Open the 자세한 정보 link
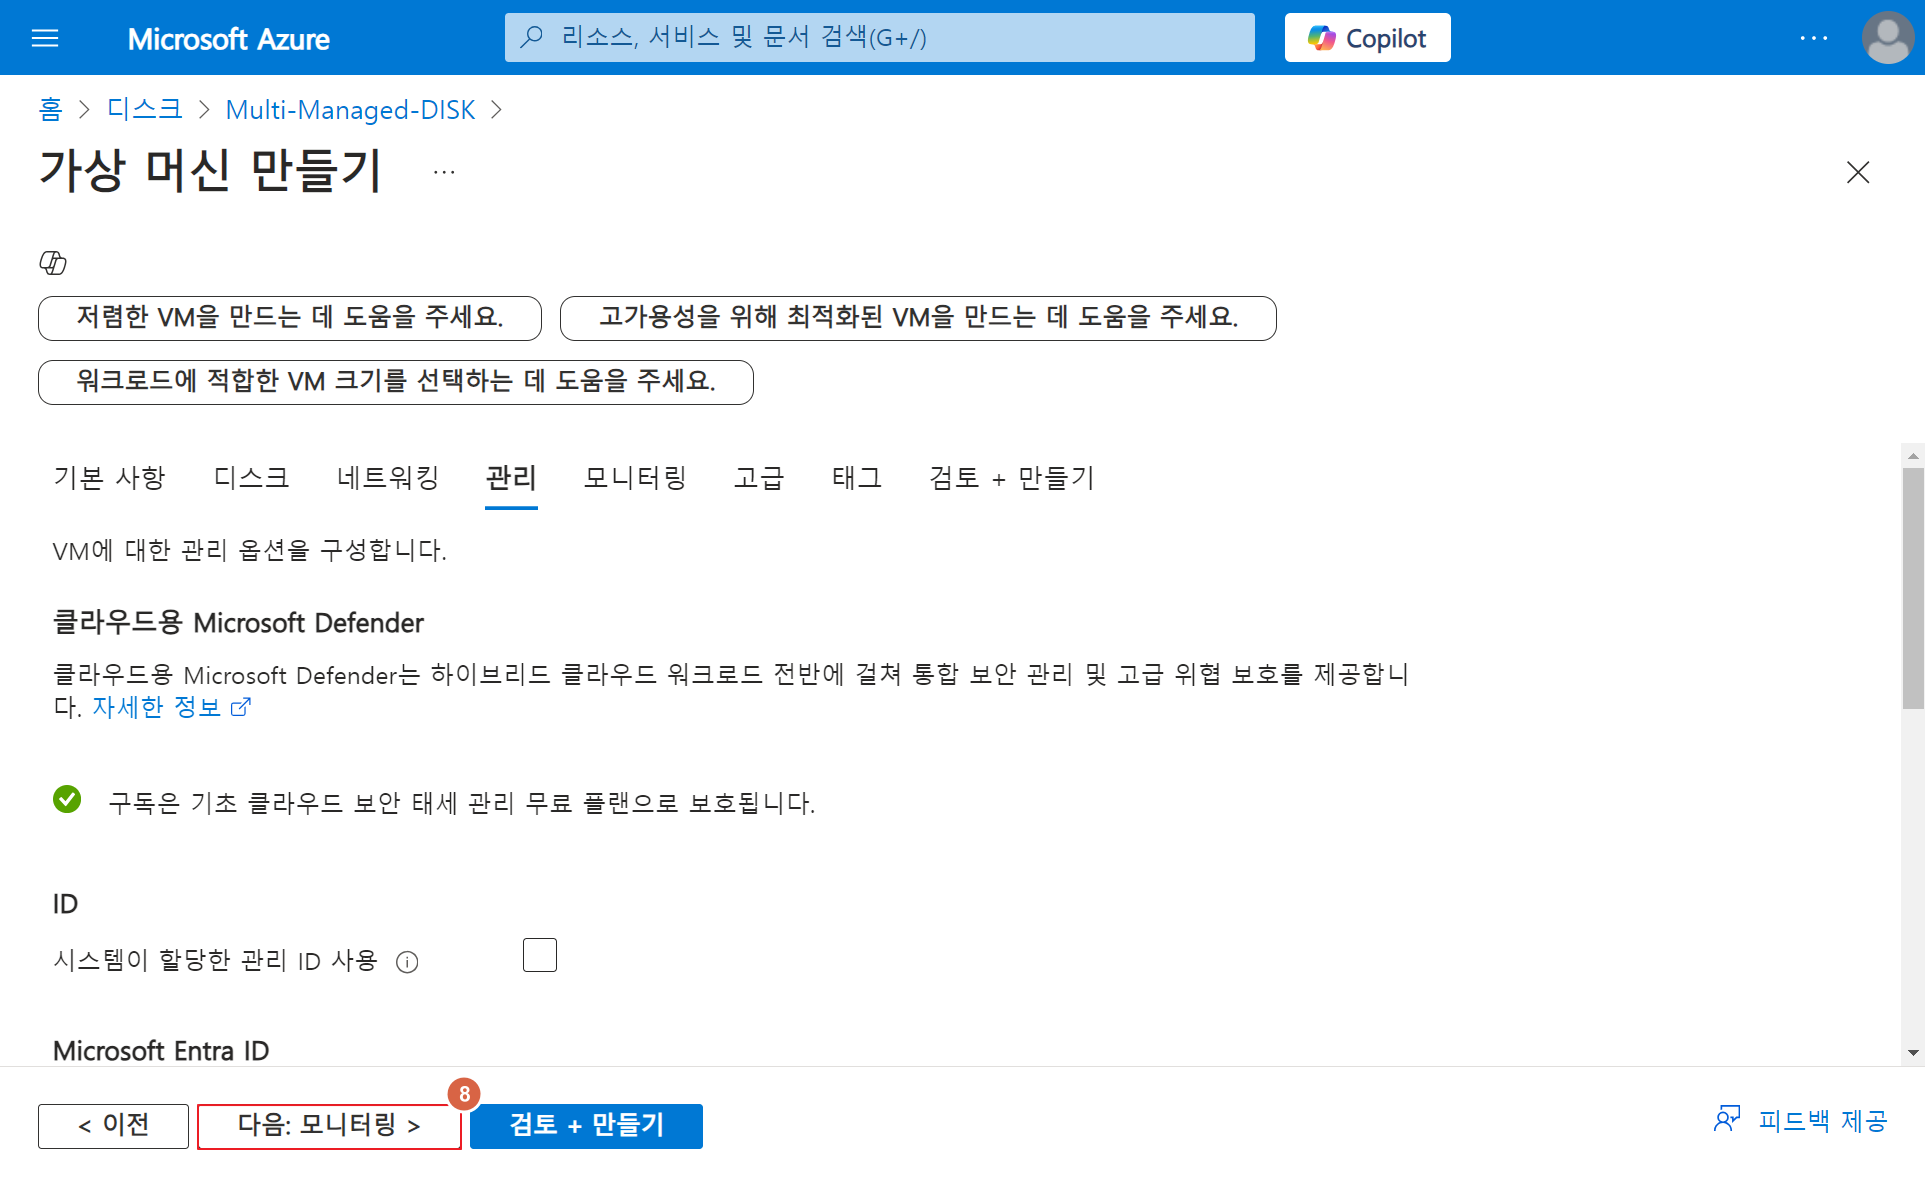Screen dimensions: 1925x1195 [x=157, y=707]
